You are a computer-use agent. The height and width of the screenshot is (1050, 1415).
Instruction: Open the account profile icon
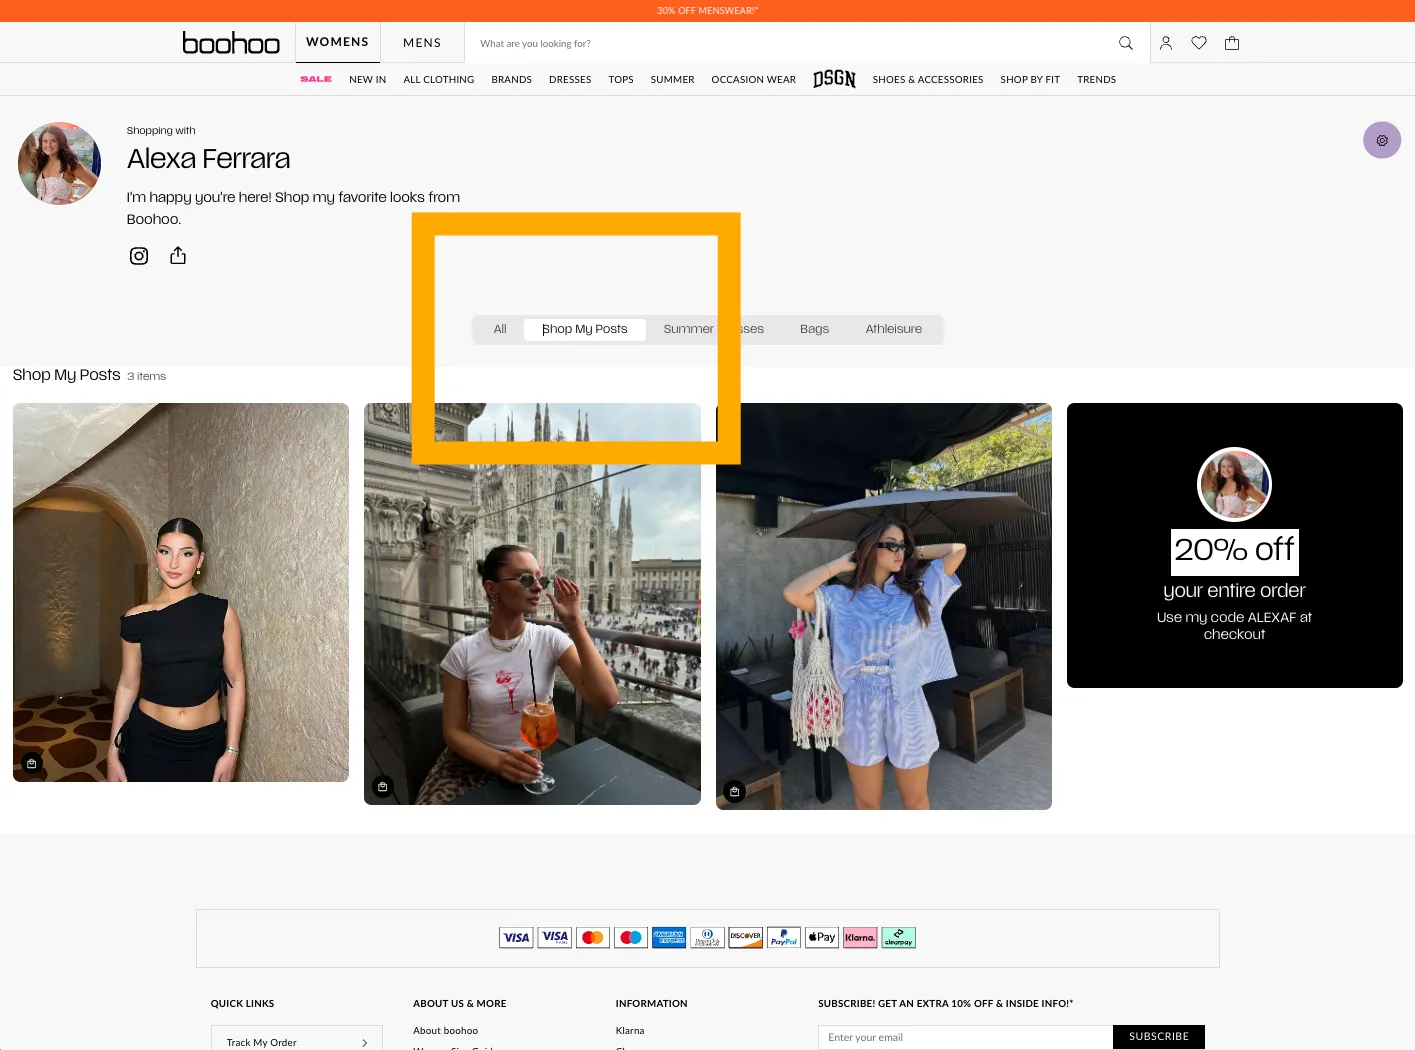(x=1166, y=43)
